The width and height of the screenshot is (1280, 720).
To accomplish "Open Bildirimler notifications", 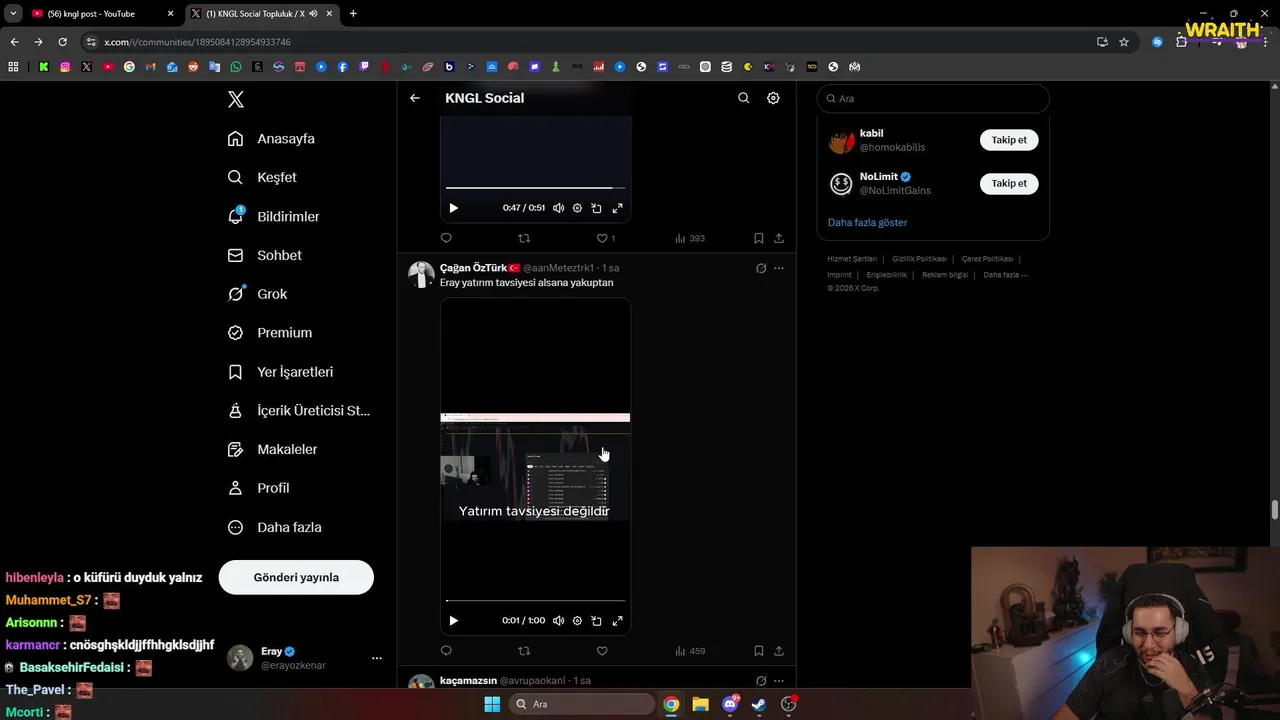I will (x=273, y=216).
